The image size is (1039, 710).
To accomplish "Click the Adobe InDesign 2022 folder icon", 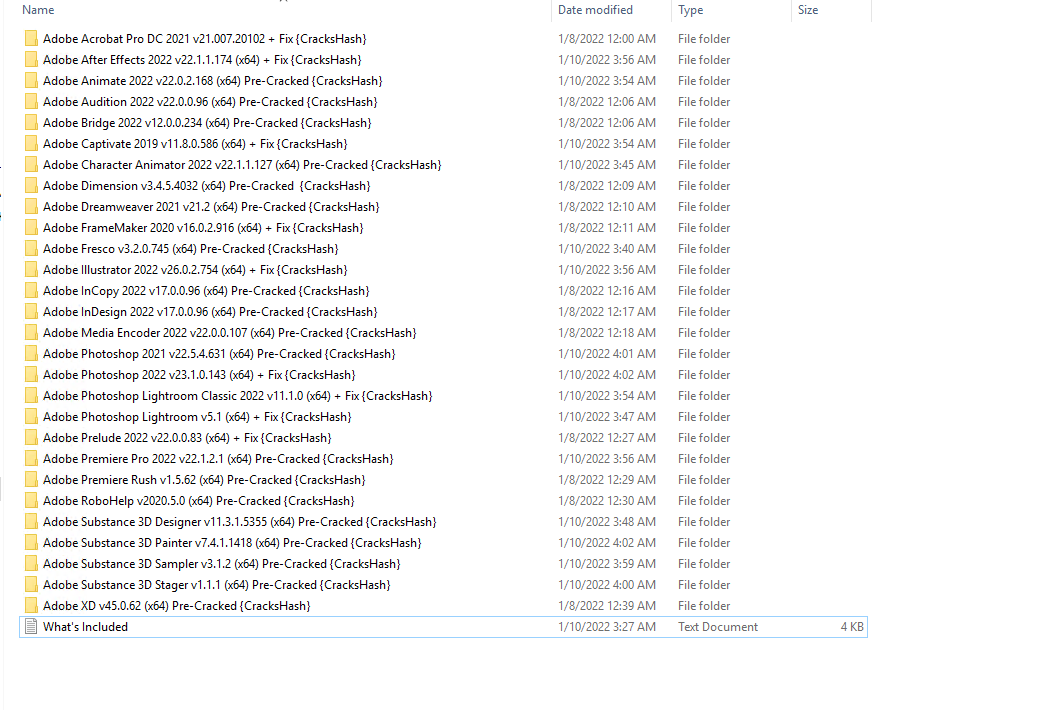I will (x=31, y=312).
